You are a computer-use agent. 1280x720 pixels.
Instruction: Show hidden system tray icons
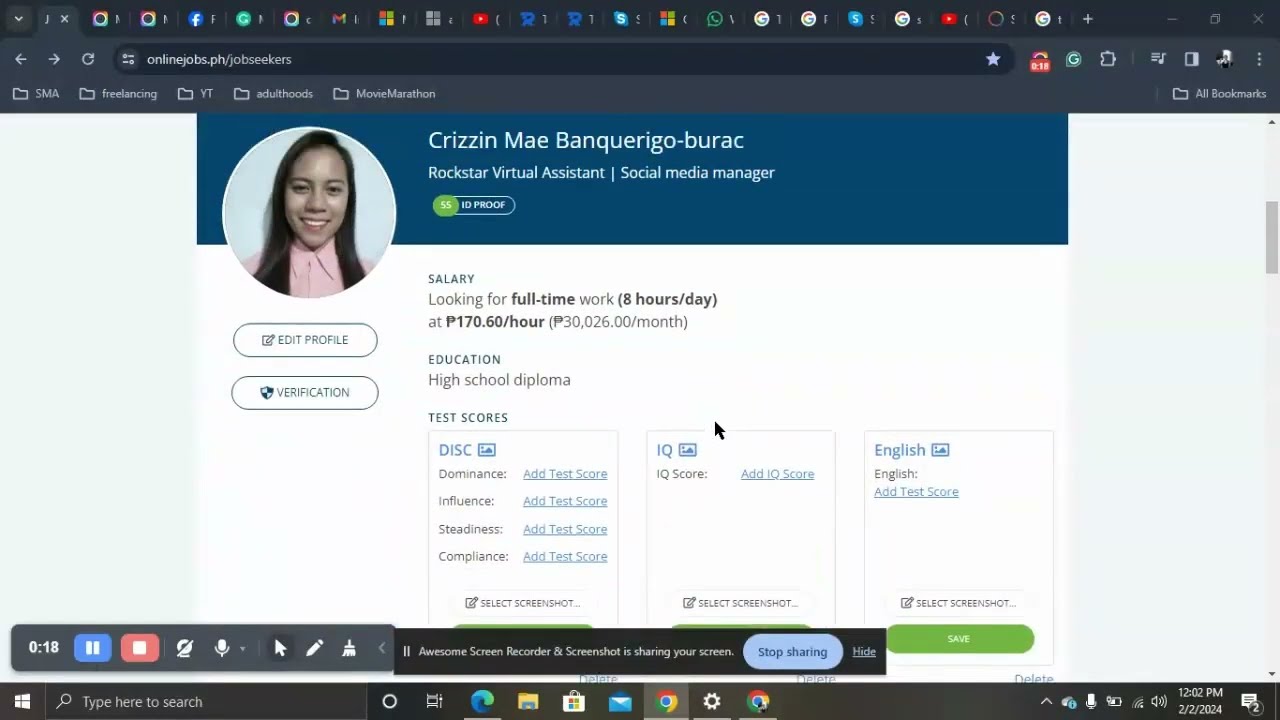pos(1046,702)
